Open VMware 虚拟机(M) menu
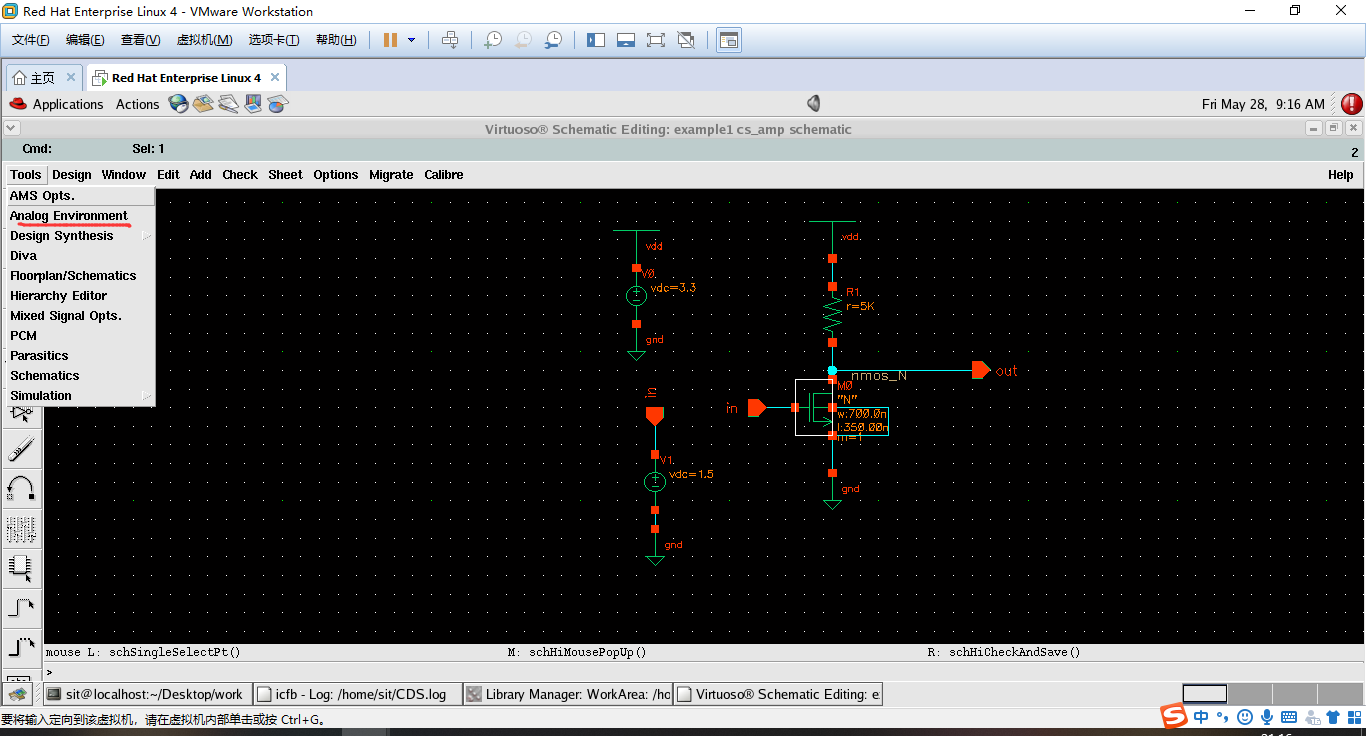The width and height of the screenshot is (1366, 736). point(204,40)
